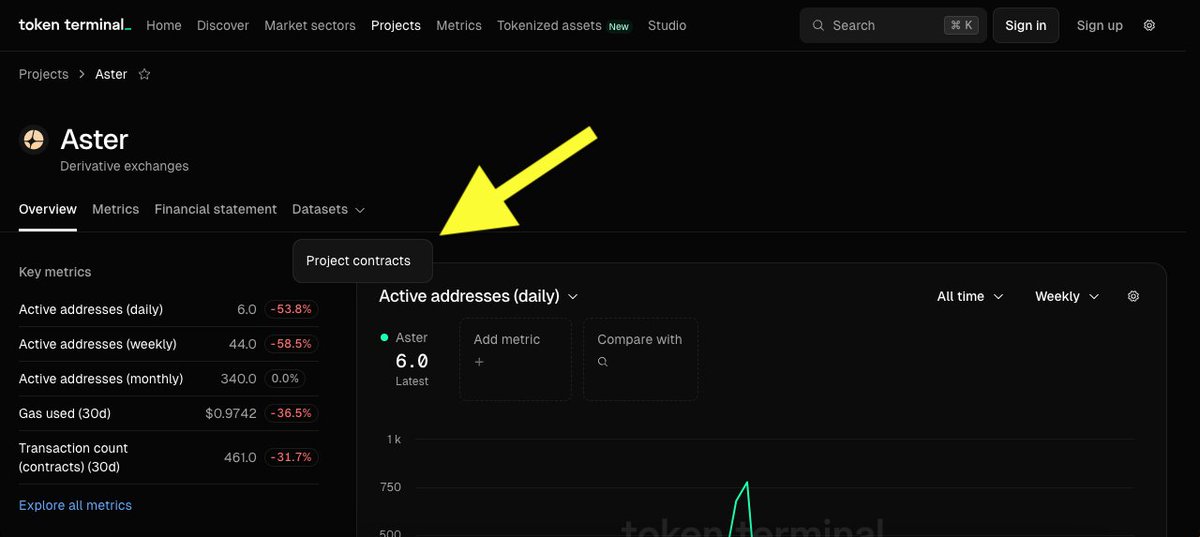The width and height of the screenshot is (1200, 537).
Task: Open the Weekly interval dropdown
Action: click(x=1067, y=296)
